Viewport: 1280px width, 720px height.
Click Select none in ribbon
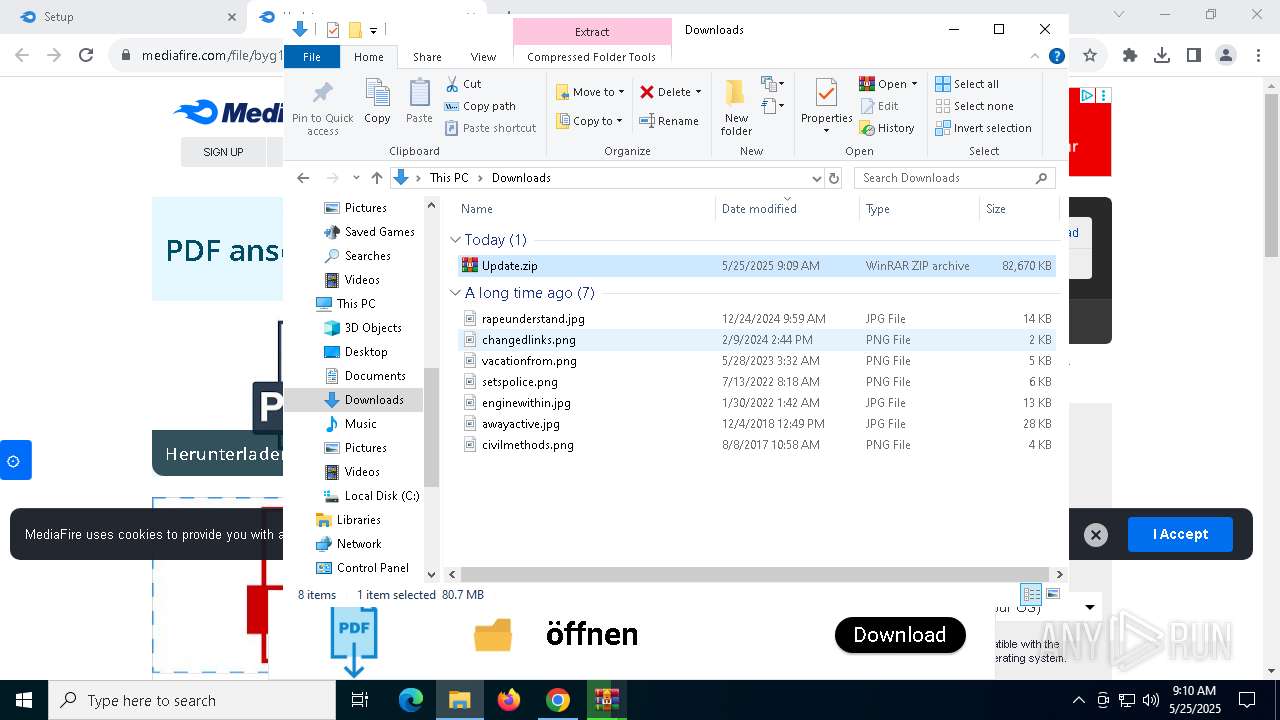[974, 106]
